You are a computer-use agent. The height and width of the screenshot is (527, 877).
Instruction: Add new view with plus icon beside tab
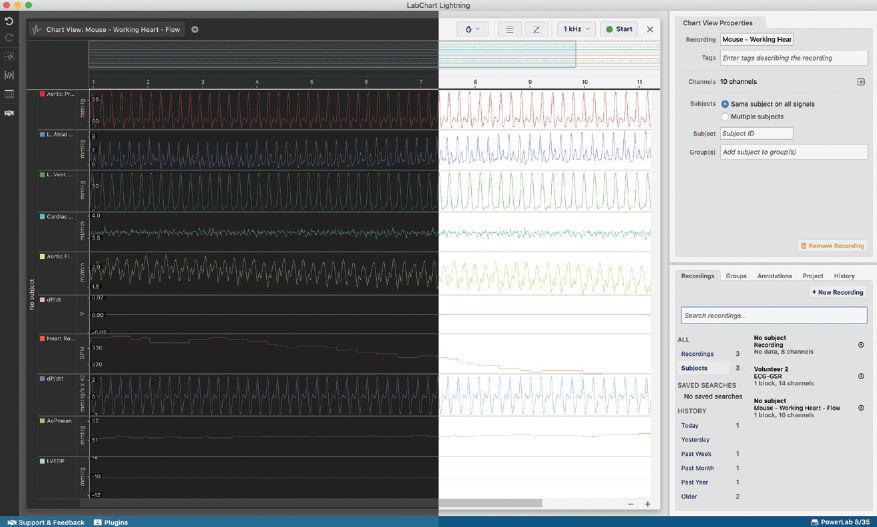coord(195,30)
